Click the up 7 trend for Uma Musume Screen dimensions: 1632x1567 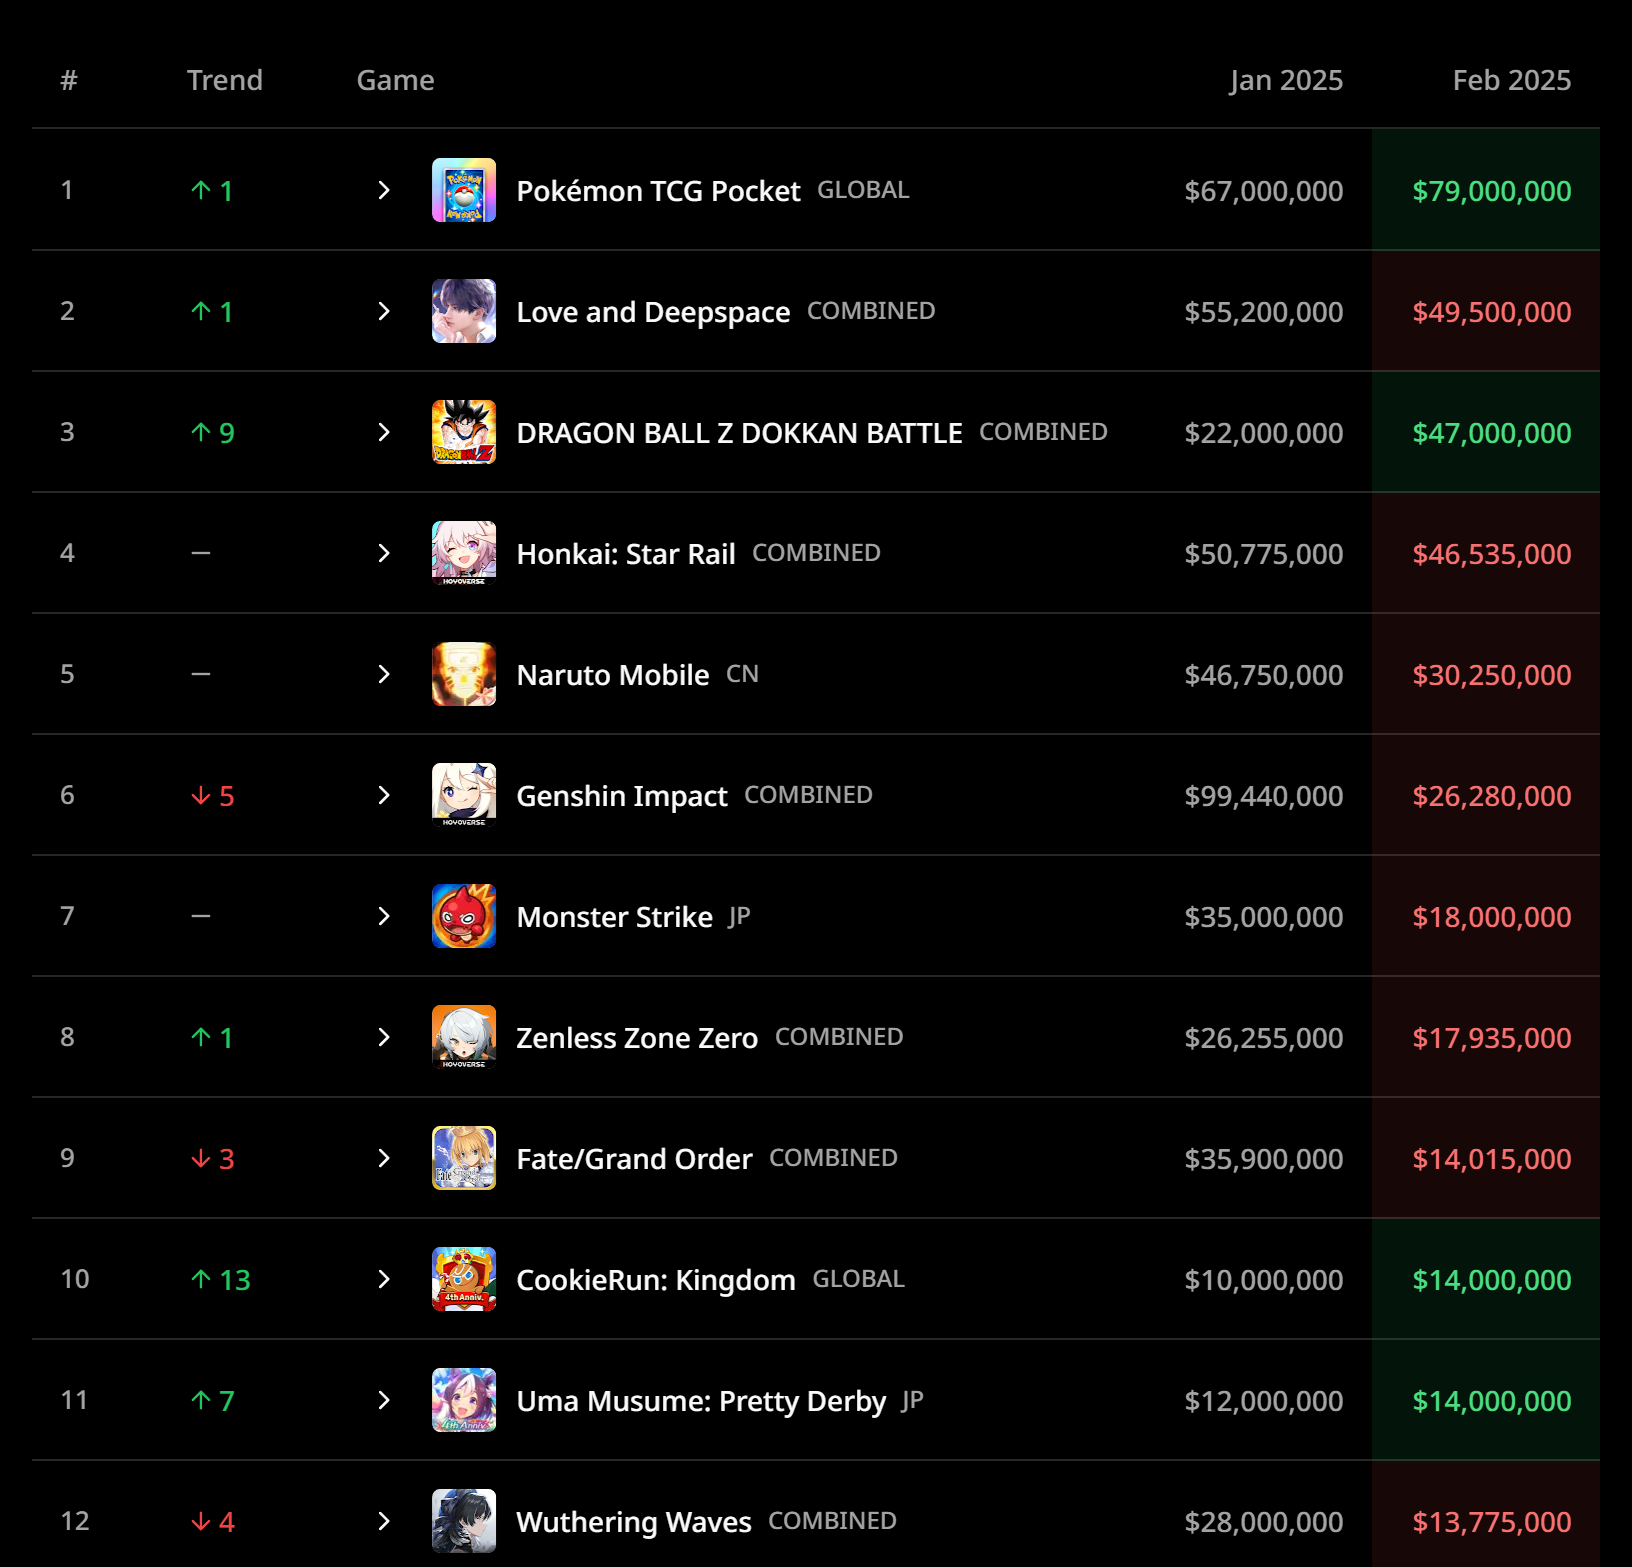point(212,1401)
